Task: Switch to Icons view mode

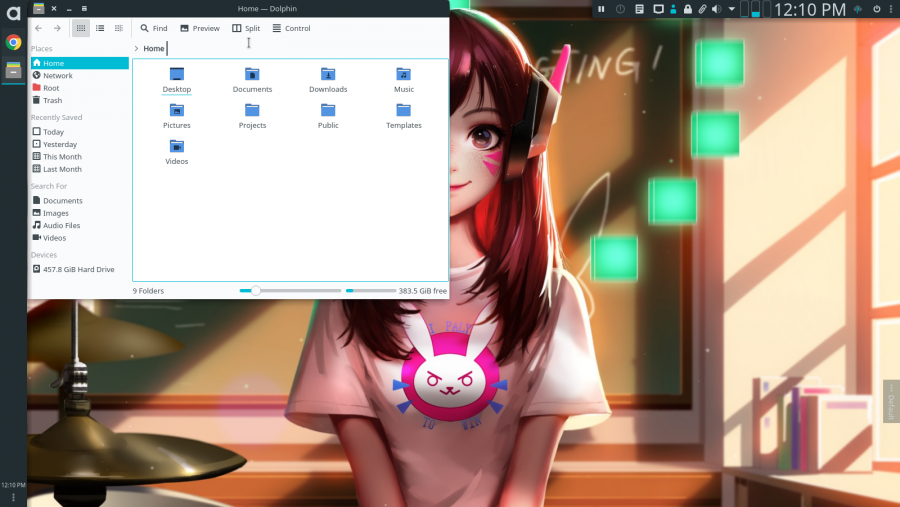Action: click(x=81, y=28)
